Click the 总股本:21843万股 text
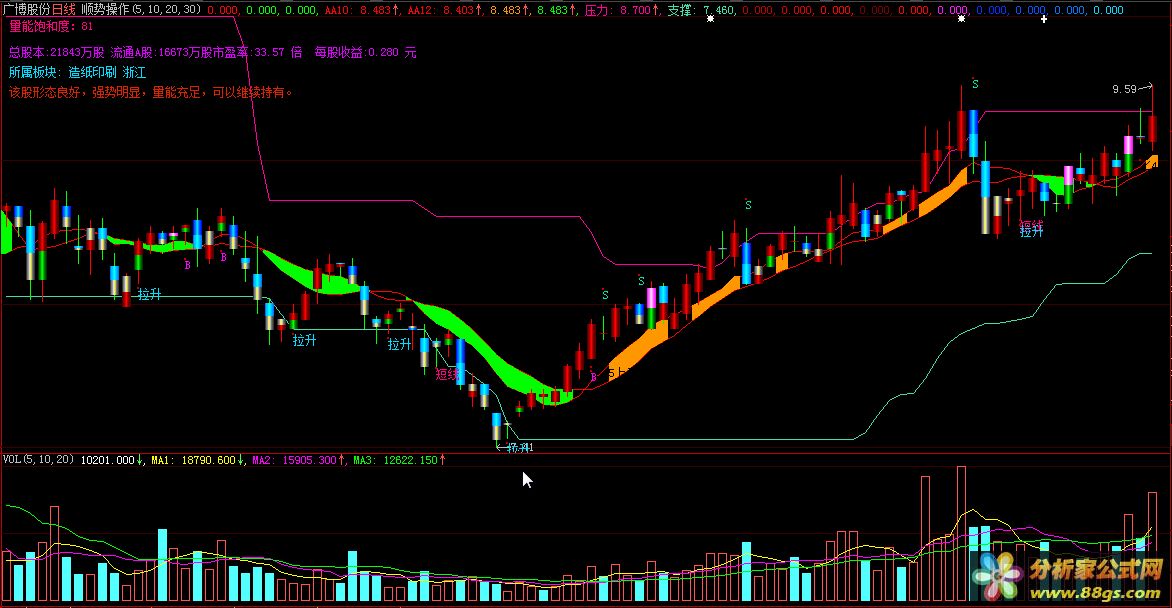 (x=57, y=52)
